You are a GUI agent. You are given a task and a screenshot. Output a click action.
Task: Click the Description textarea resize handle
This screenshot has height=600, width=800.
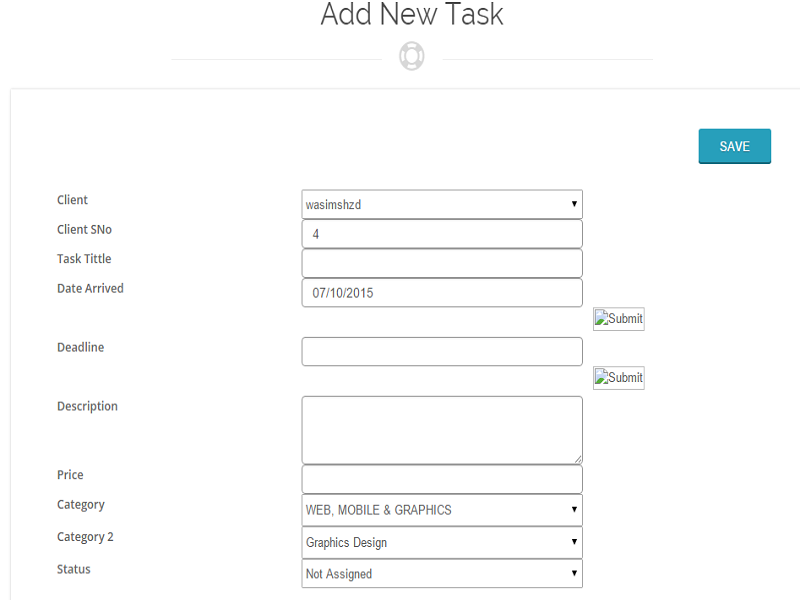577,459
